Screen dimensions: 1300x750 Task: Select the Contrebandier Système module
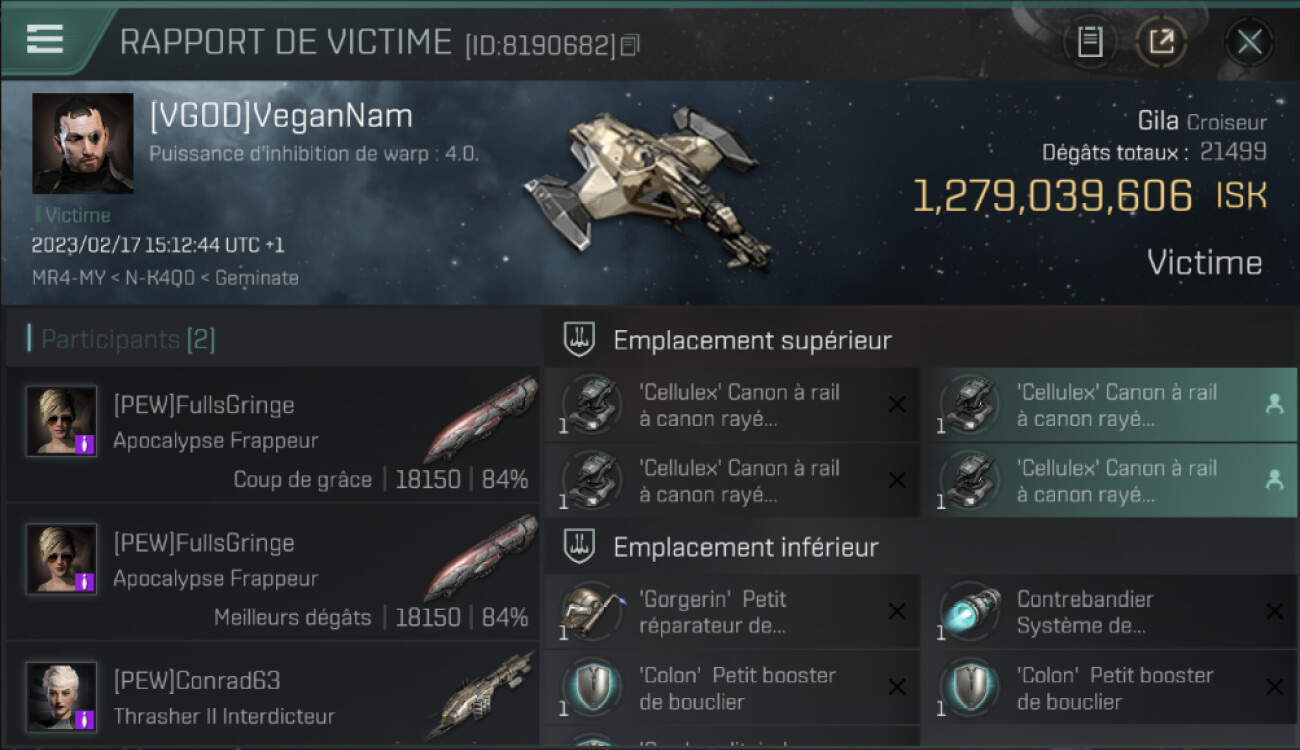1109,612
